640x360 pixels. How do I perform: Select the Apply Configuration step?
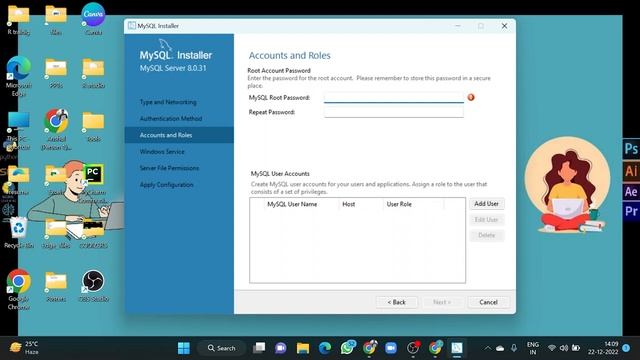(x=167, y=184)
